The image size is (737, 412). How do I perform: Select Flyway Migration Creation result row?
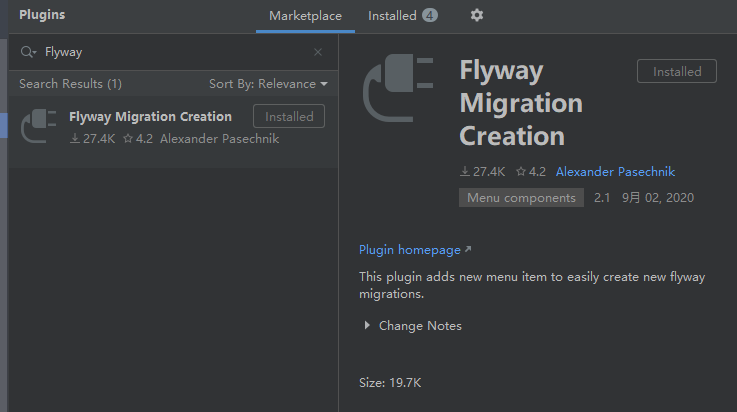pos(173,132)
